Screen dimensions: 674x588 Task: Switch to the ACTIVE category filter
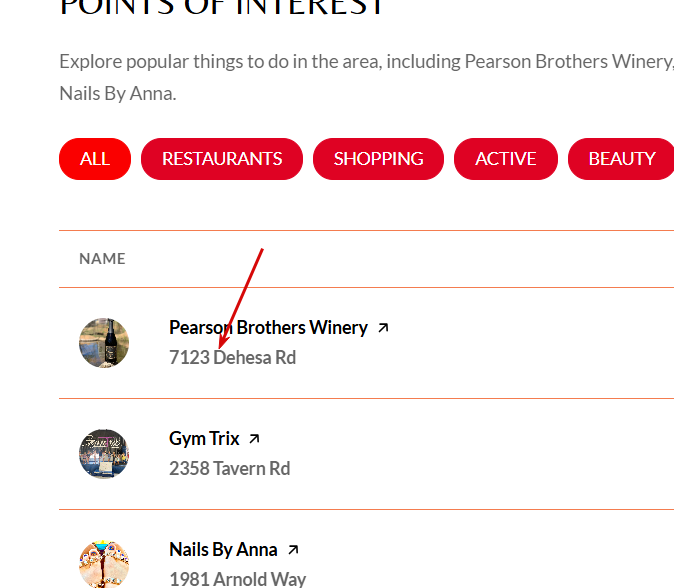coord(505,159)
